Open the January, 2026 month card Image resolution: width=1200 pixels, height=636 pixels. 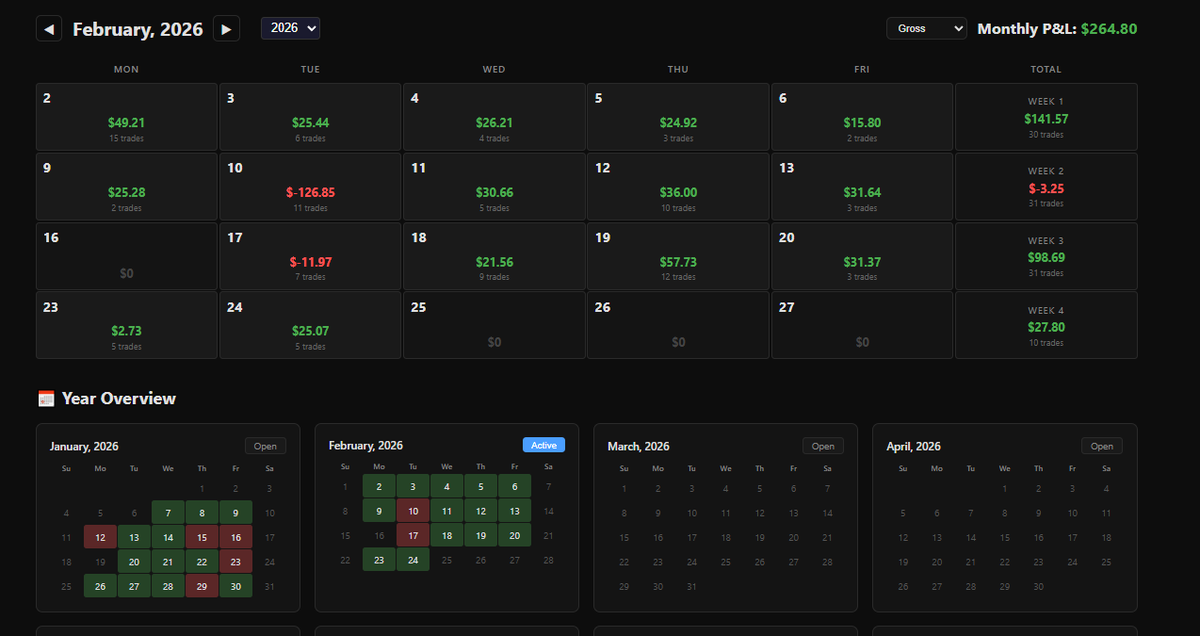tap(265, 446)
